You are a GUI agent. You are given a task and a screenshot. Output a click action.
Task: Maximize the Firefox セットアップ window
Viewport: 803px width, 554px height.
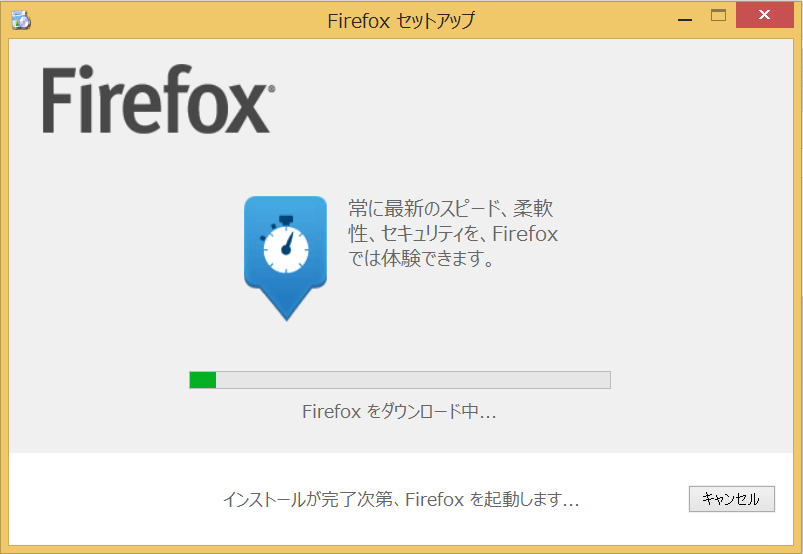719,16
